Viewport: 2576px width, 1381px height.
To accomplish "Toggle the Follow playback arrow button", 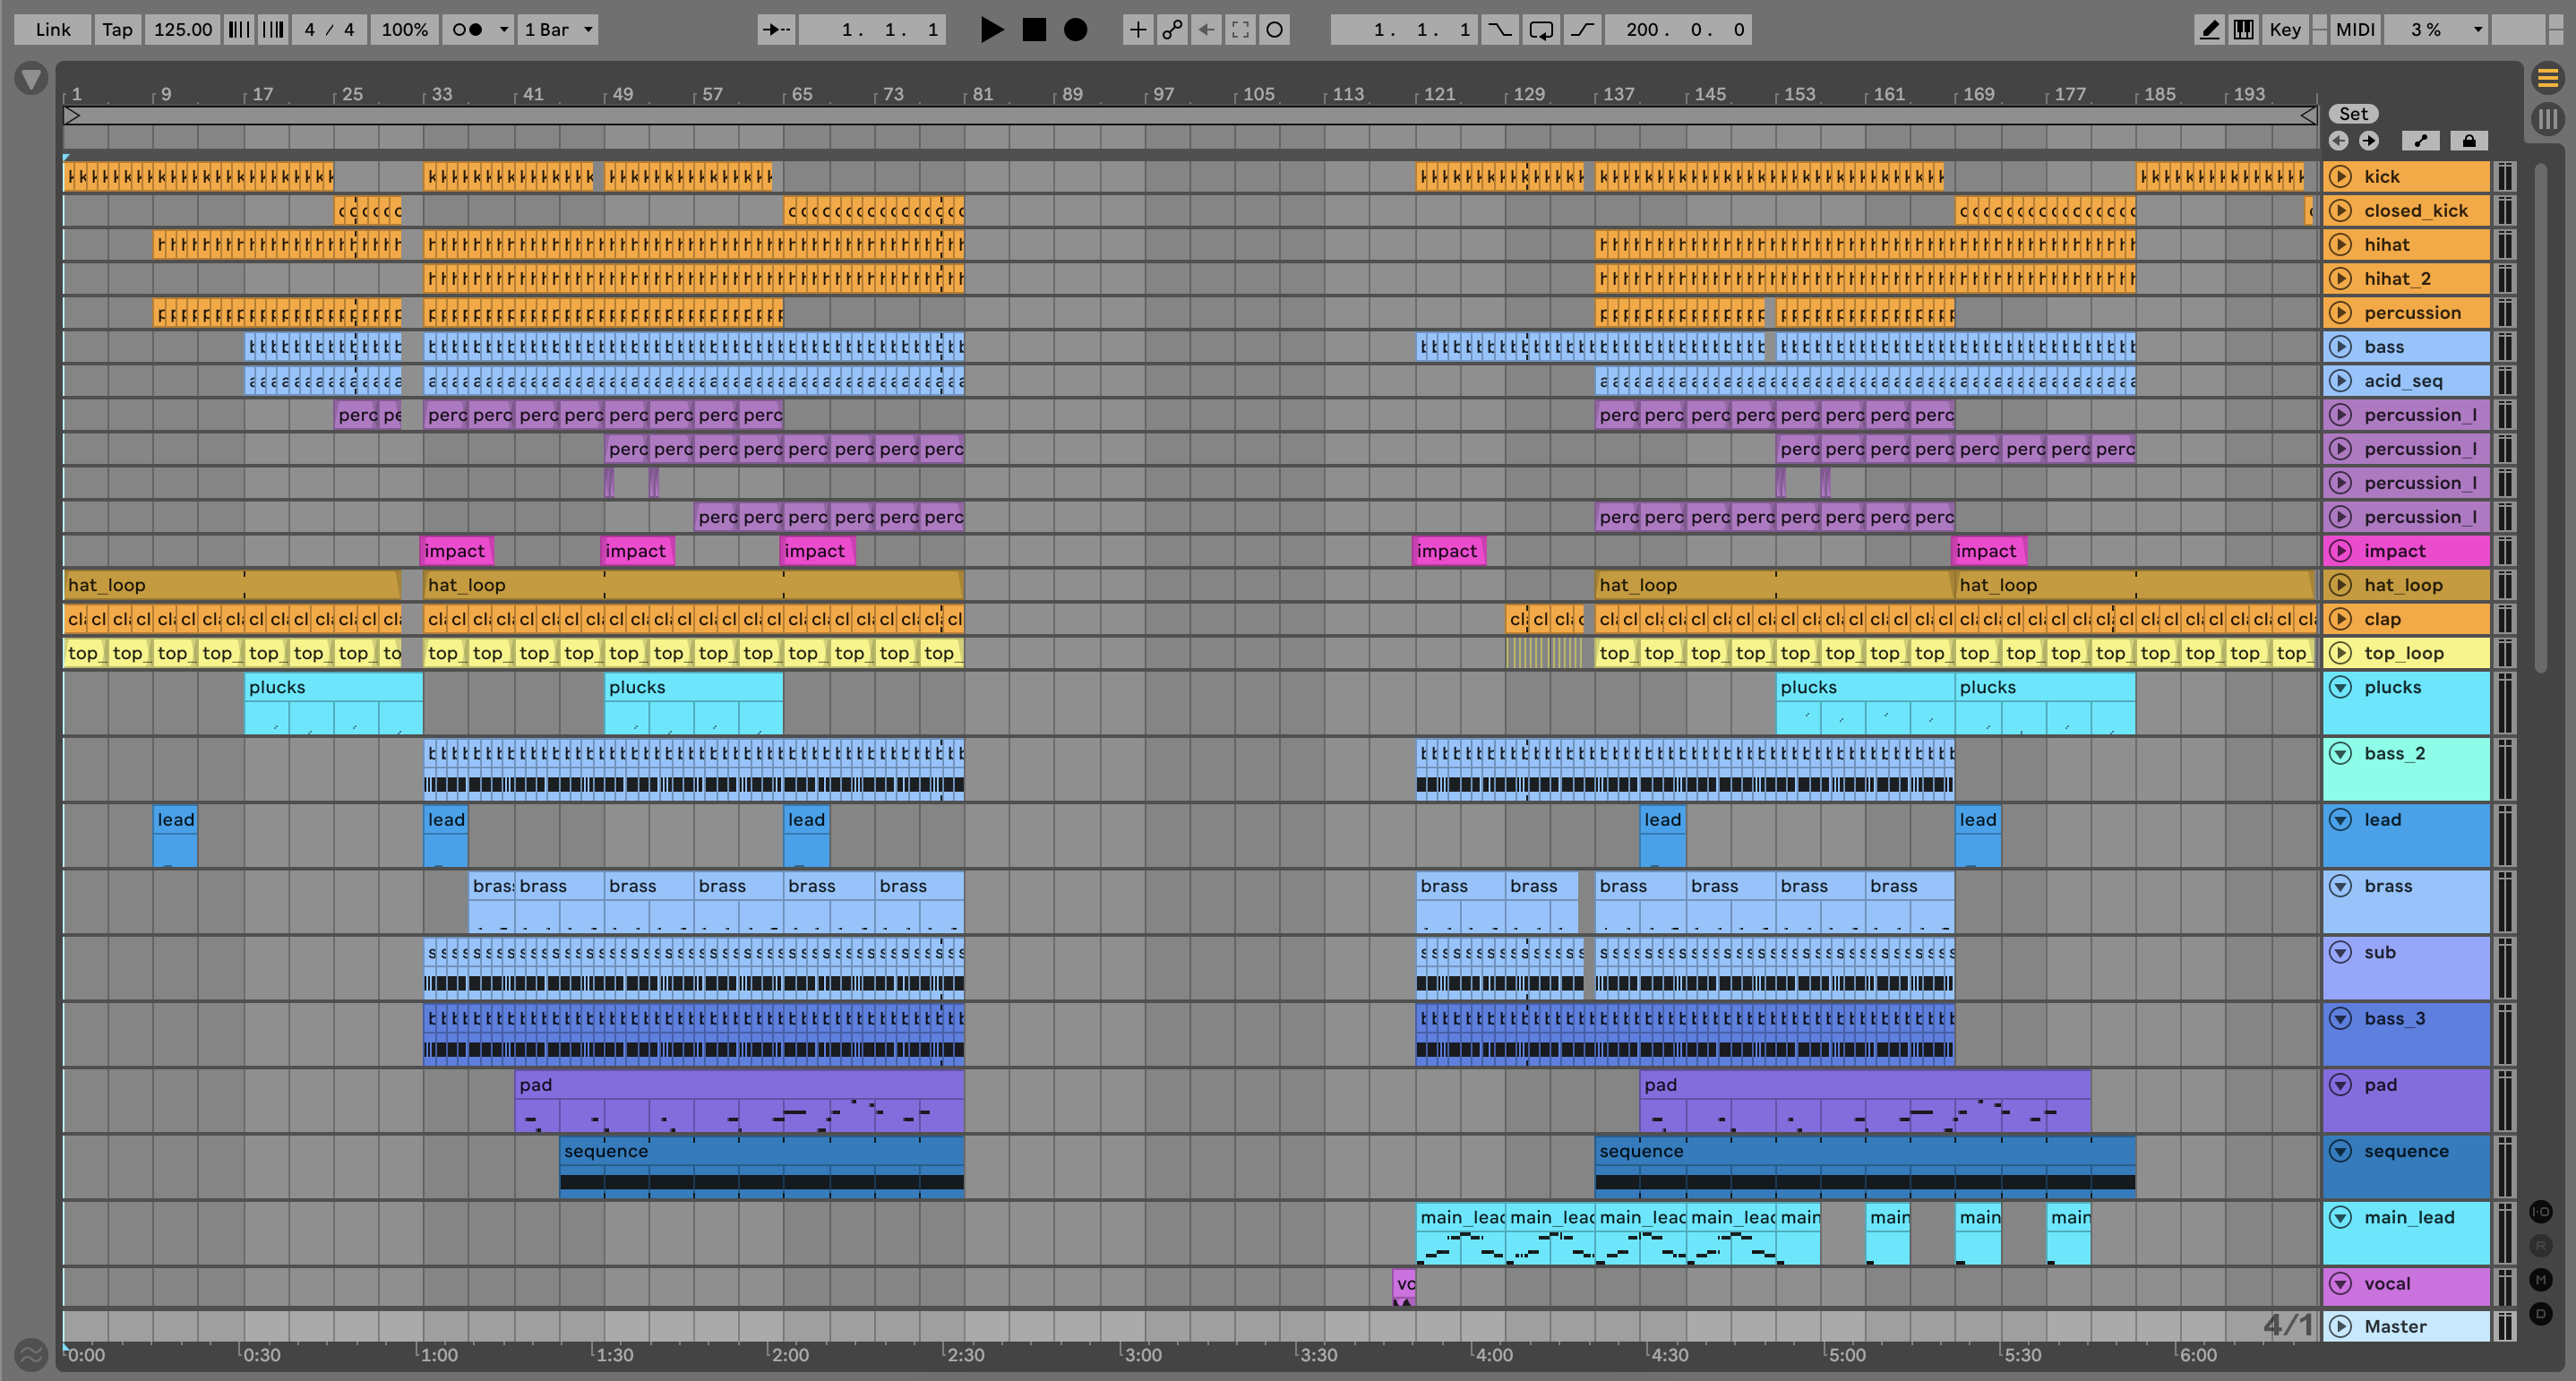I will pos(776,30).
